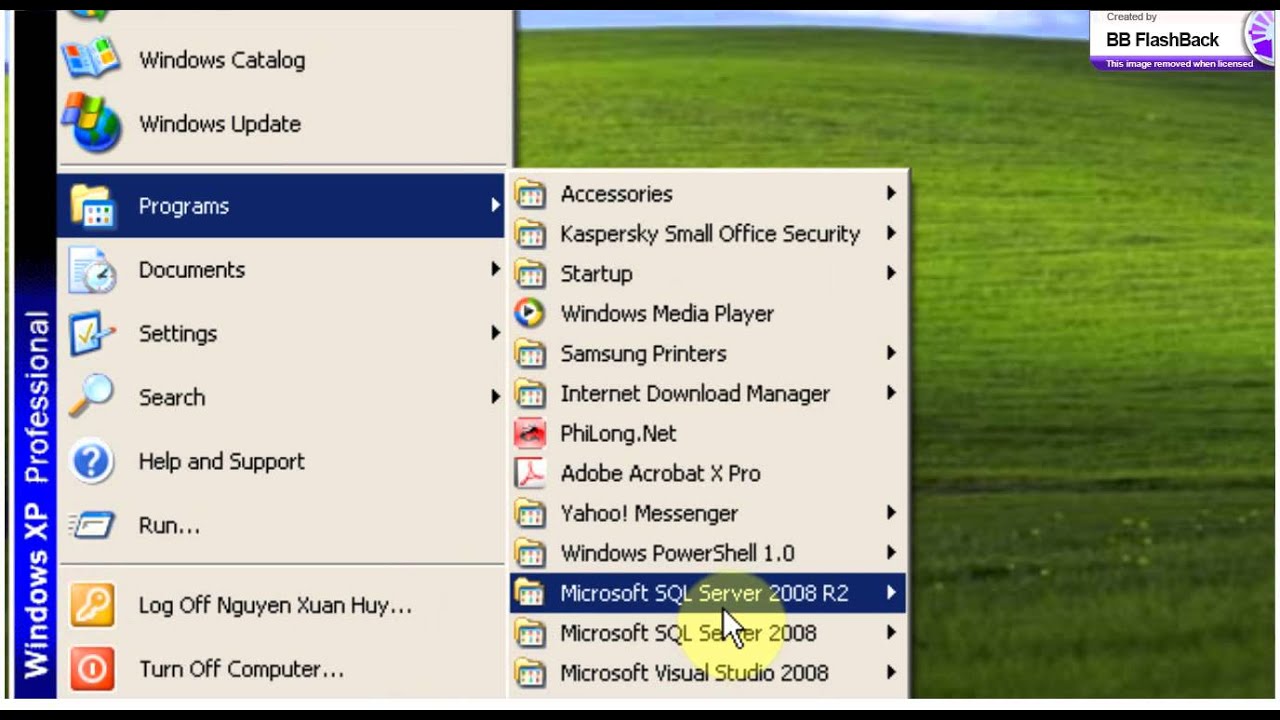This screenshot has width=1280, height=720.
Task: Expand the Documents submenu arrow
Action: [x=495, y=269]
